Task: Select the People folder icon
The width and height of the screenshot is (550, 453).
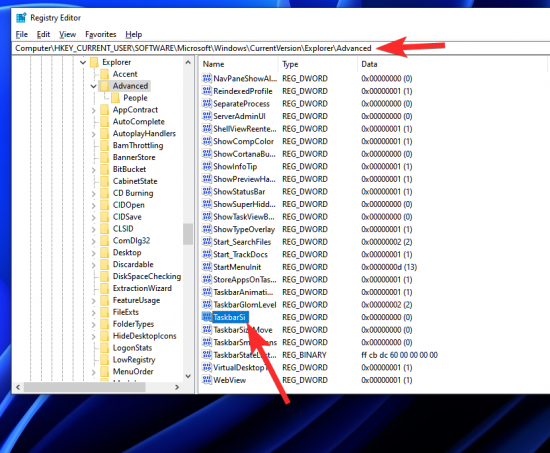Action: tap(115, 98)
